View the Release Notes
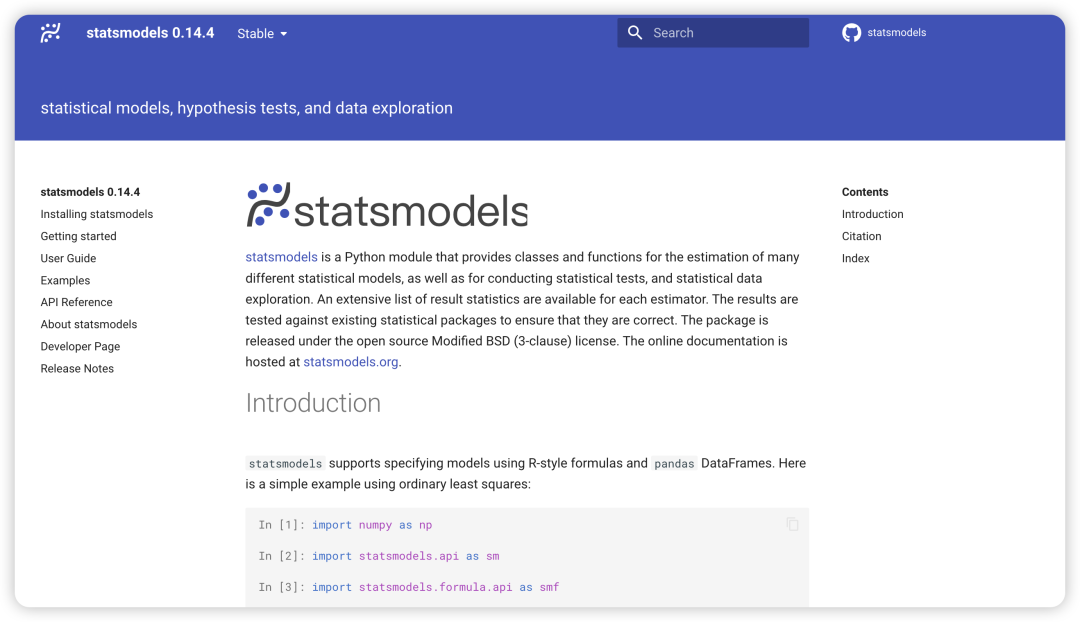 click(78, 368)
